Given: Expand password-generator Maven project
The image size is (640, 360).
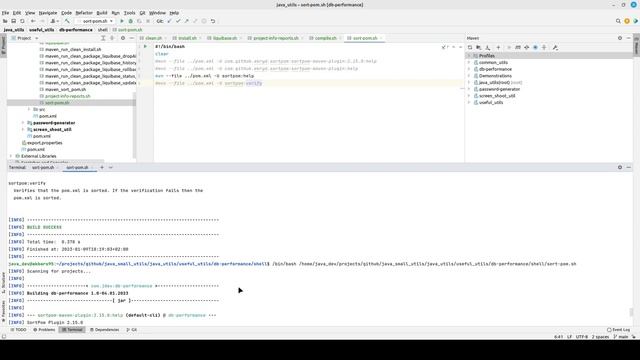Looking at the screenshot, I should (x=469, y=89).
